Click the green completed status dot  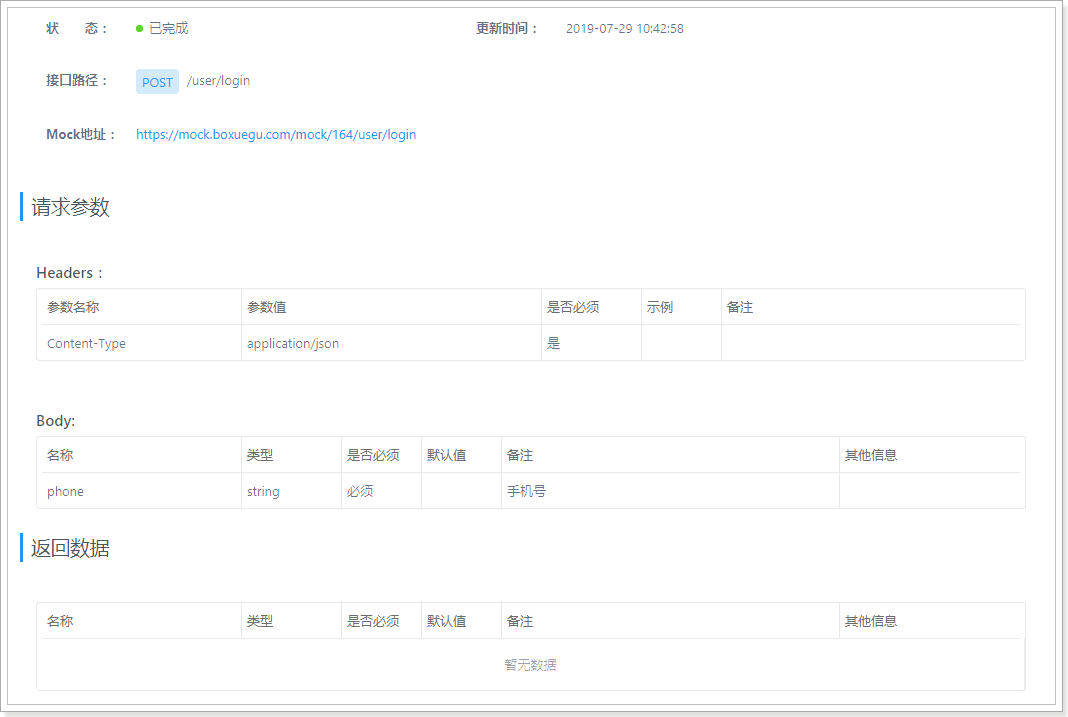(140, 29)
